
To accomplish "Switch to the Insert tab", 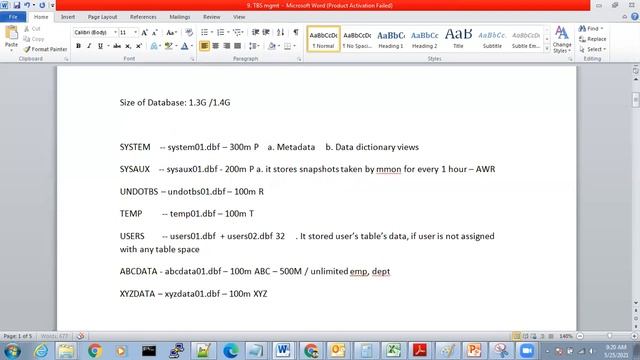I will tap(68, 17).
